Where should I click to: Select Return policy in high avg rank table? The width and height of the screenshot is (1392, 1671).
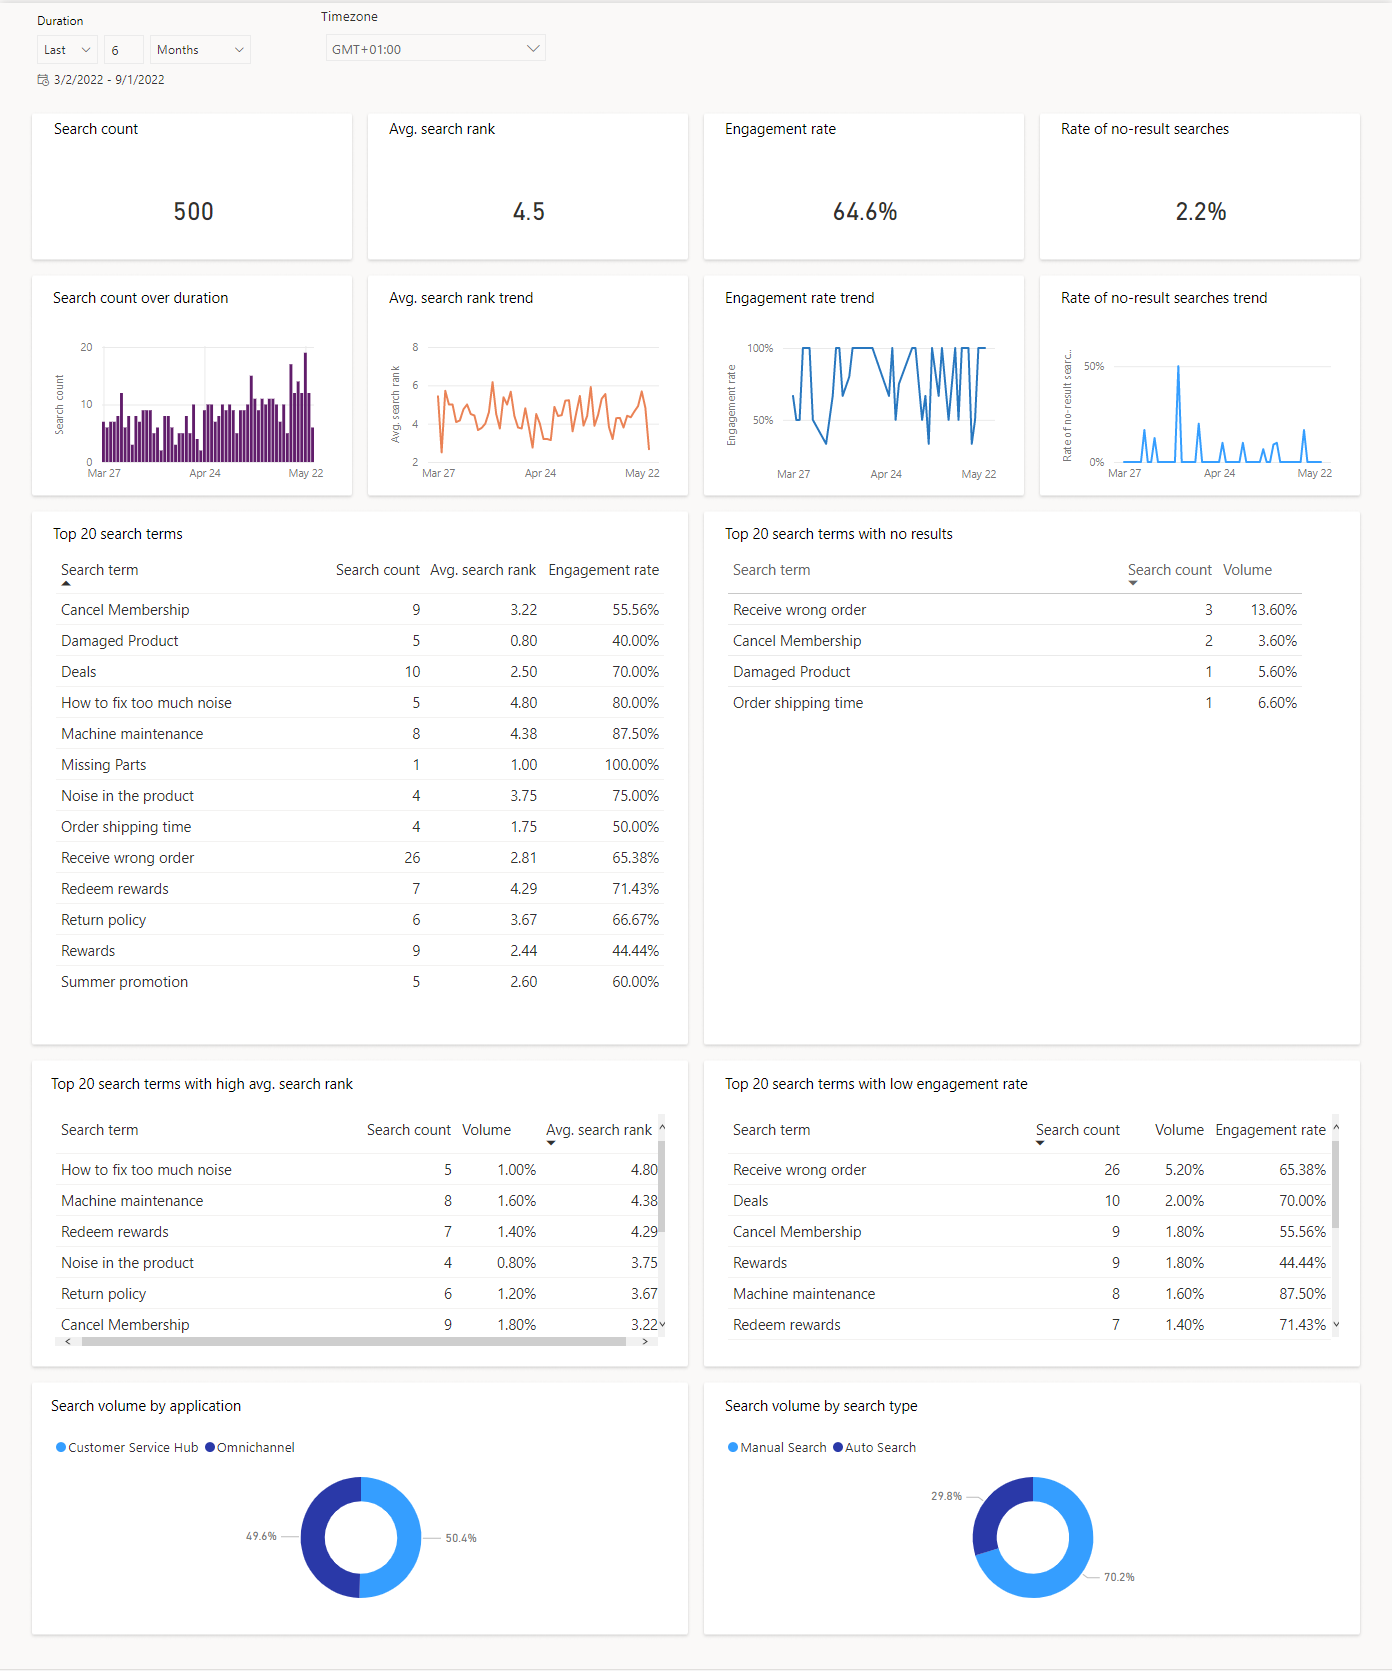[x=358, y=1294]
